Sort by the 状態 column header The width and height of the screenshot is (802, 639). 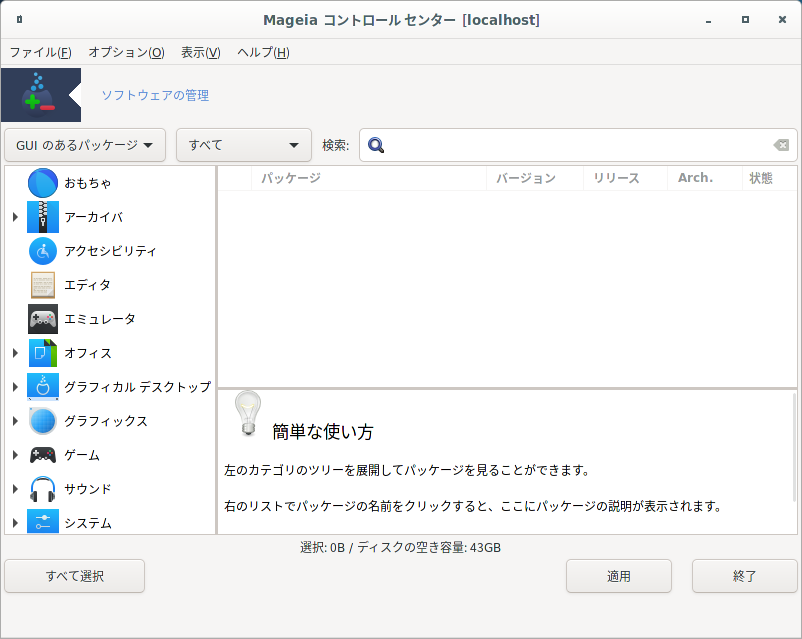click(x=769, y=178)
